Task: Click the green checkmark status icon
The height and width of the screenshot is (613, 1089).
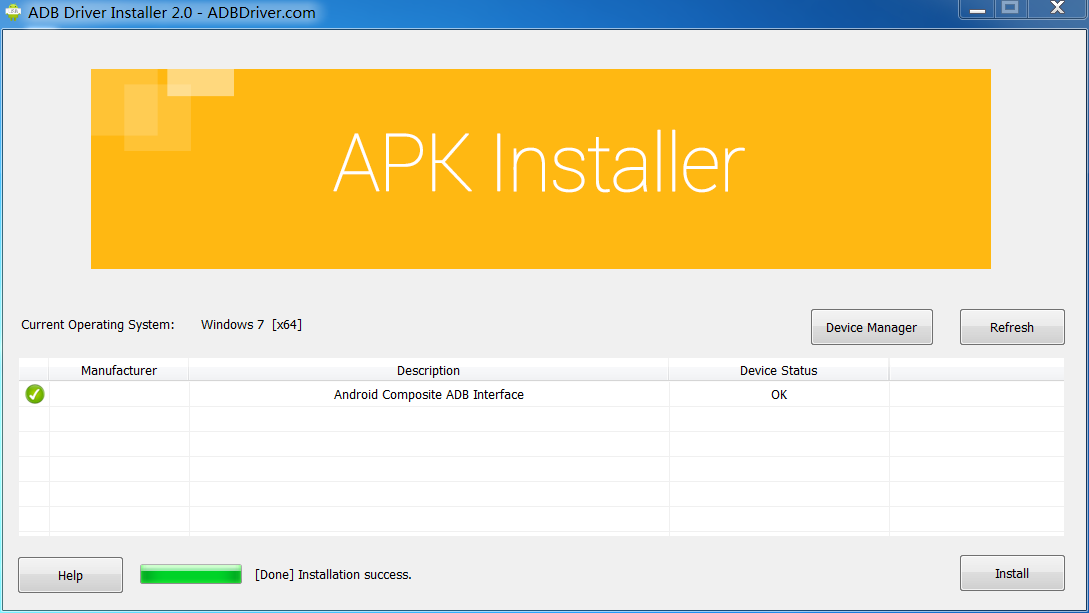Action: click(35, 395)
